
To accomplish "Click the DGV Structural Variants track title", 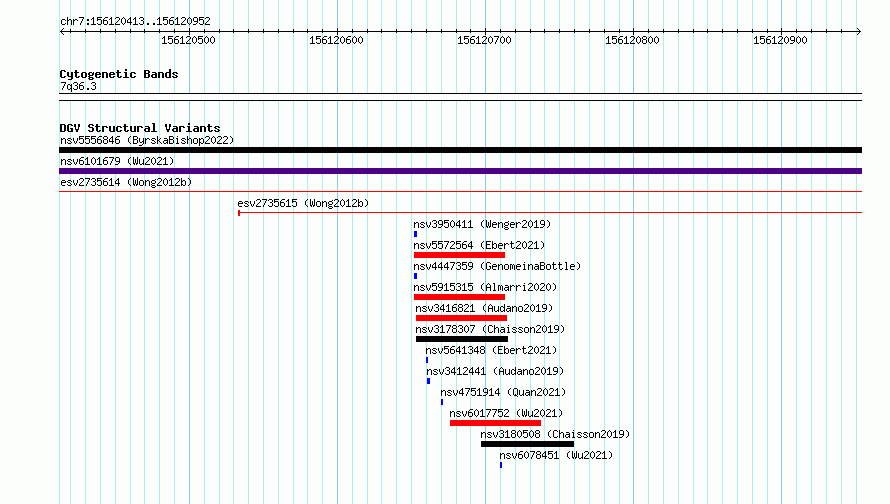I will [140, 128].
